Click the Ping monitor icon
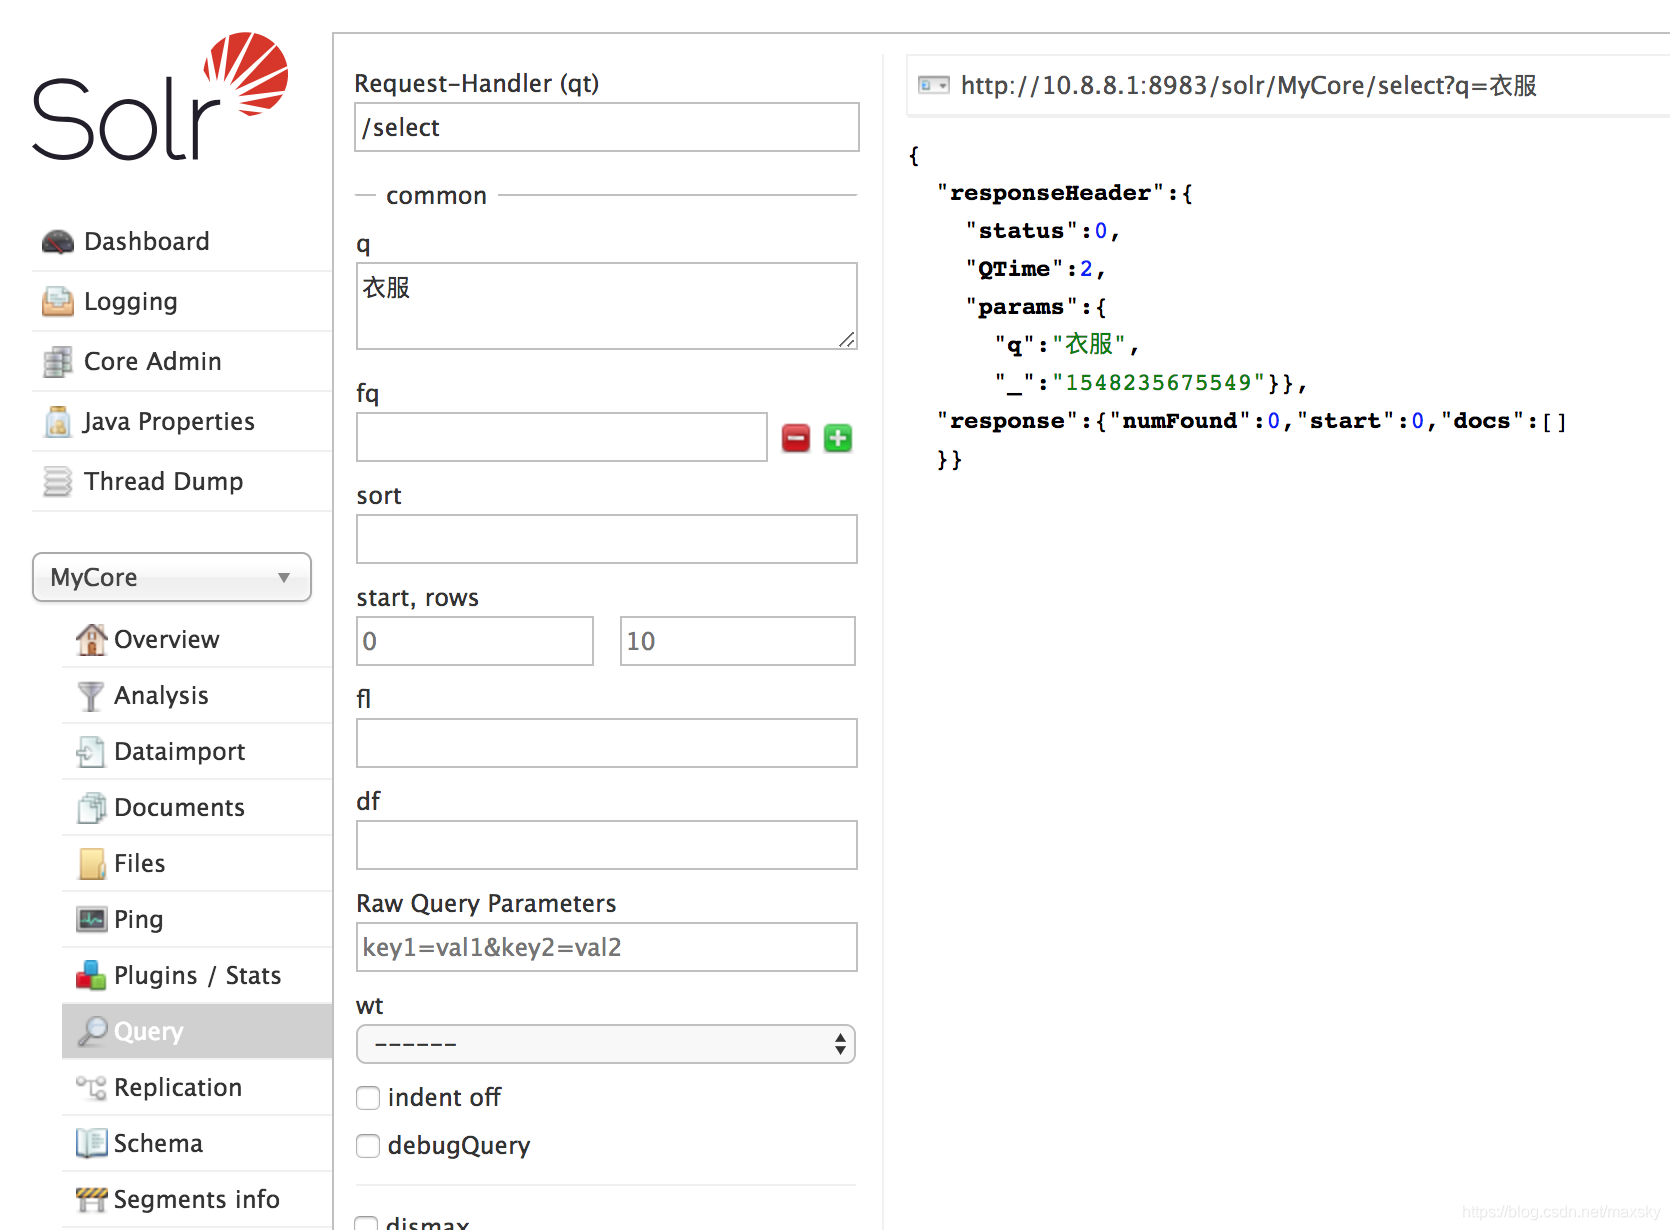The height and width of the screenshot is (1230, 1670). click(91, 920)
